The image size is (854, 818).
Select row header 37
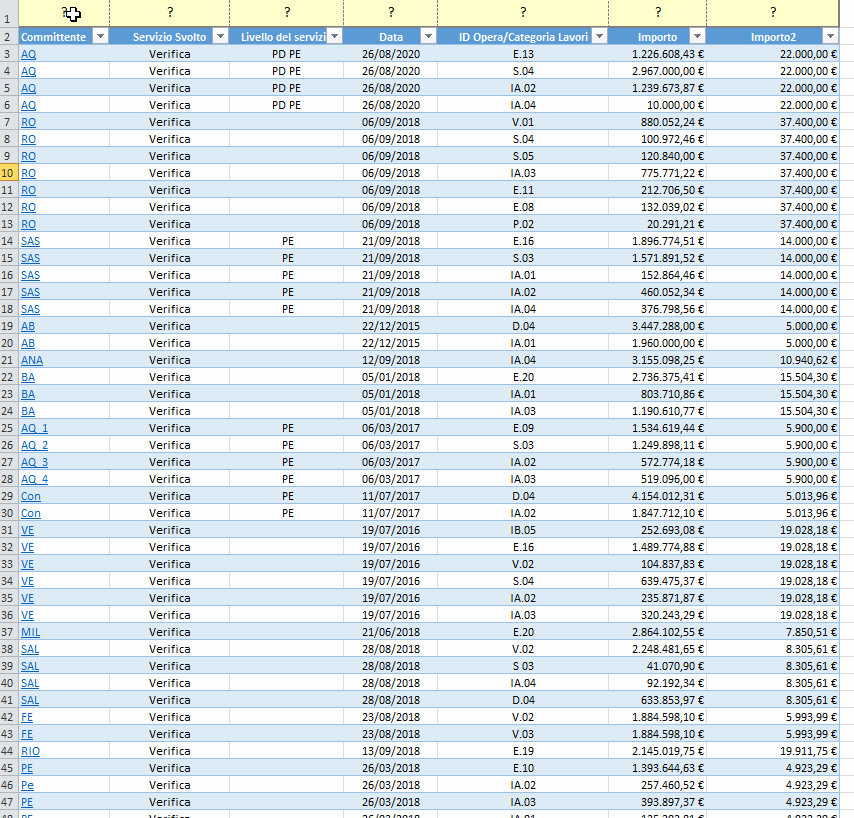pos(9,632)
